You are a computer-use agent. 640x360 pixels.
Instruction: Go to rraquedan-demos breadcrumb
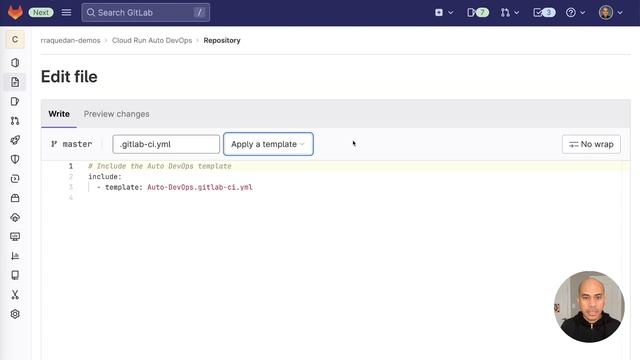70,40
